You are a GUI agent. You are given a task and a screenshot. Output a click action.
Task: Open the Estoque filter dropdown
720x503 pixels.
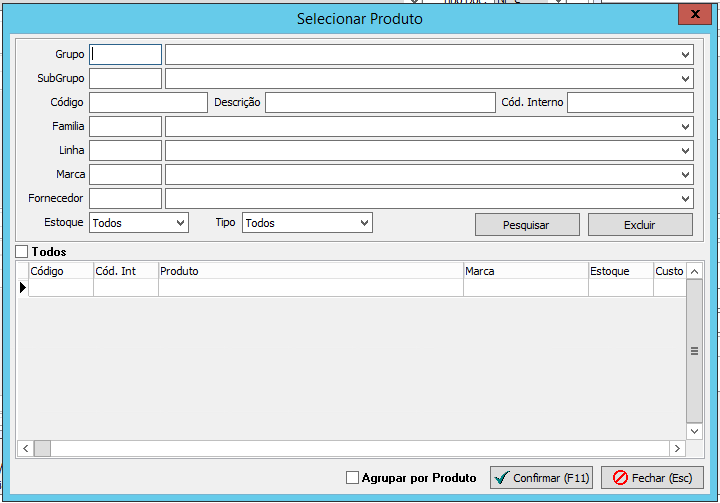point(180,223)
